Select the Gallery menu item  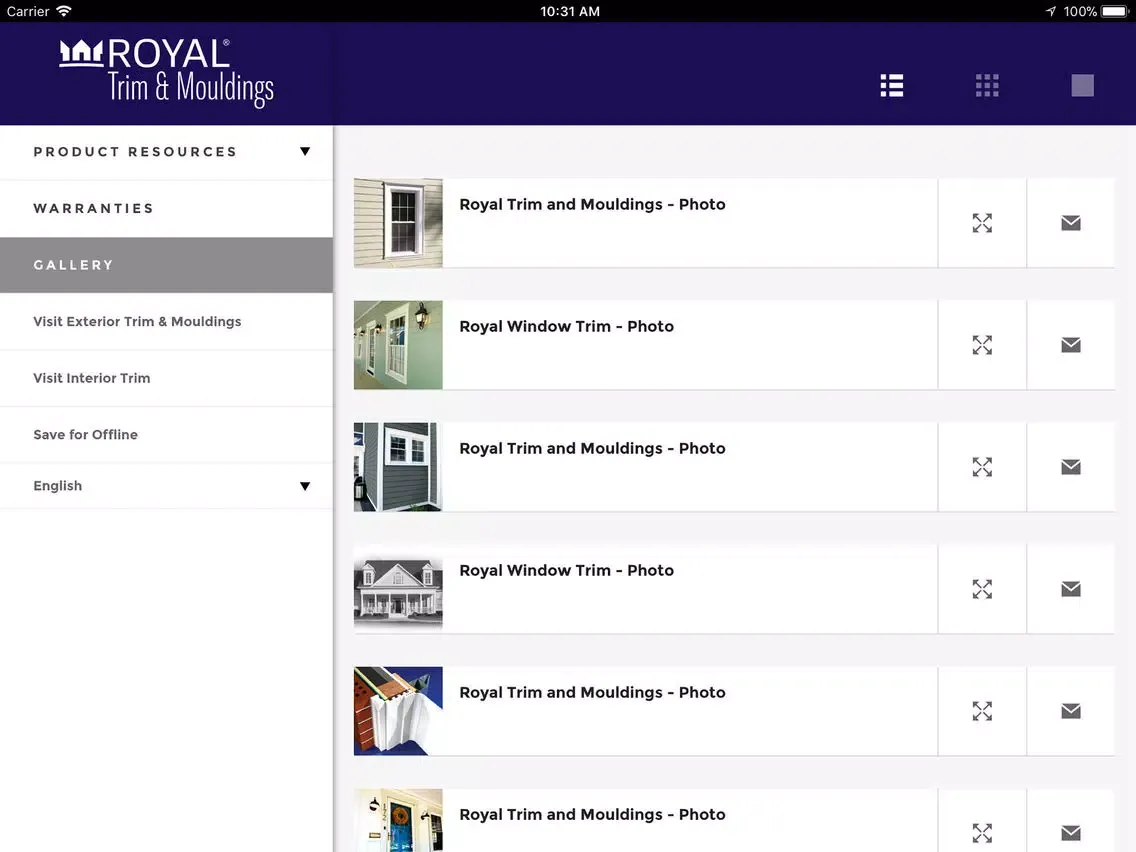click(167, 265)
